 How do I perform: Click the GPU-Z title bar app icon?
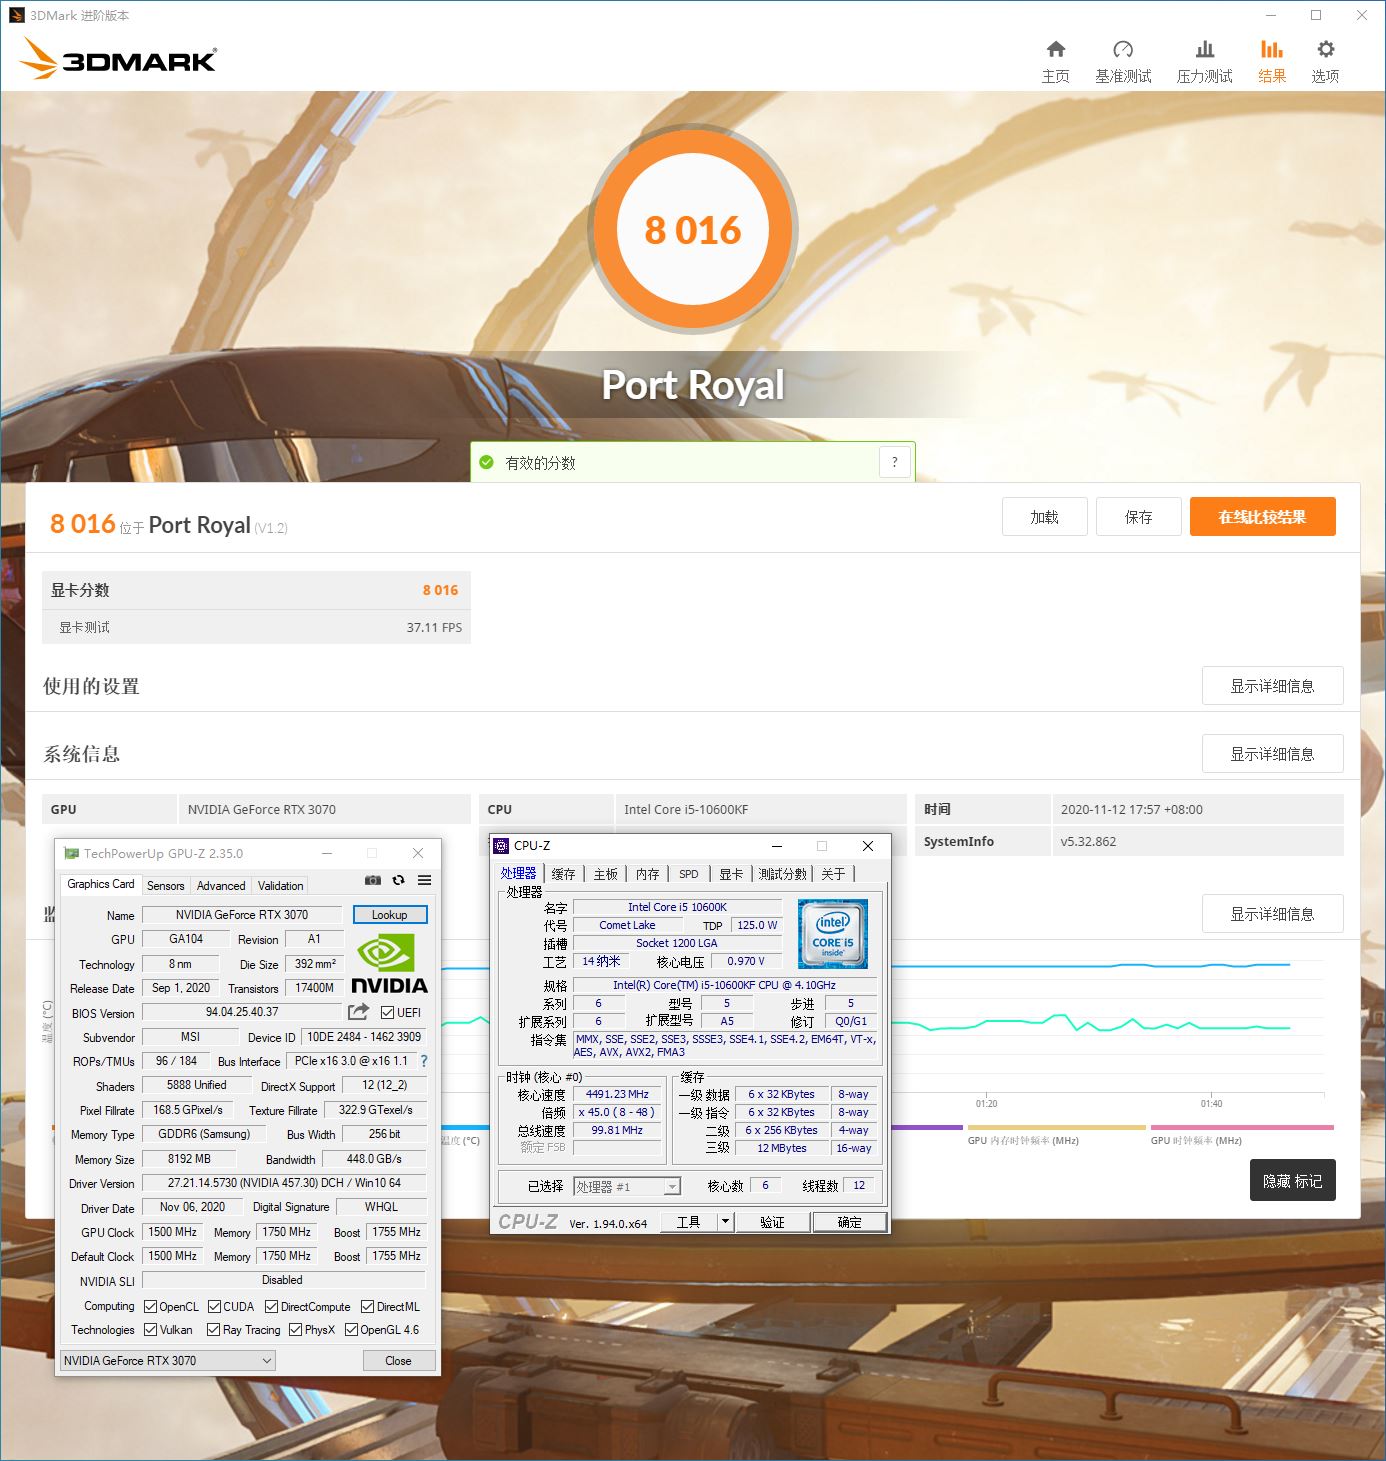click(x=71, y=853)
